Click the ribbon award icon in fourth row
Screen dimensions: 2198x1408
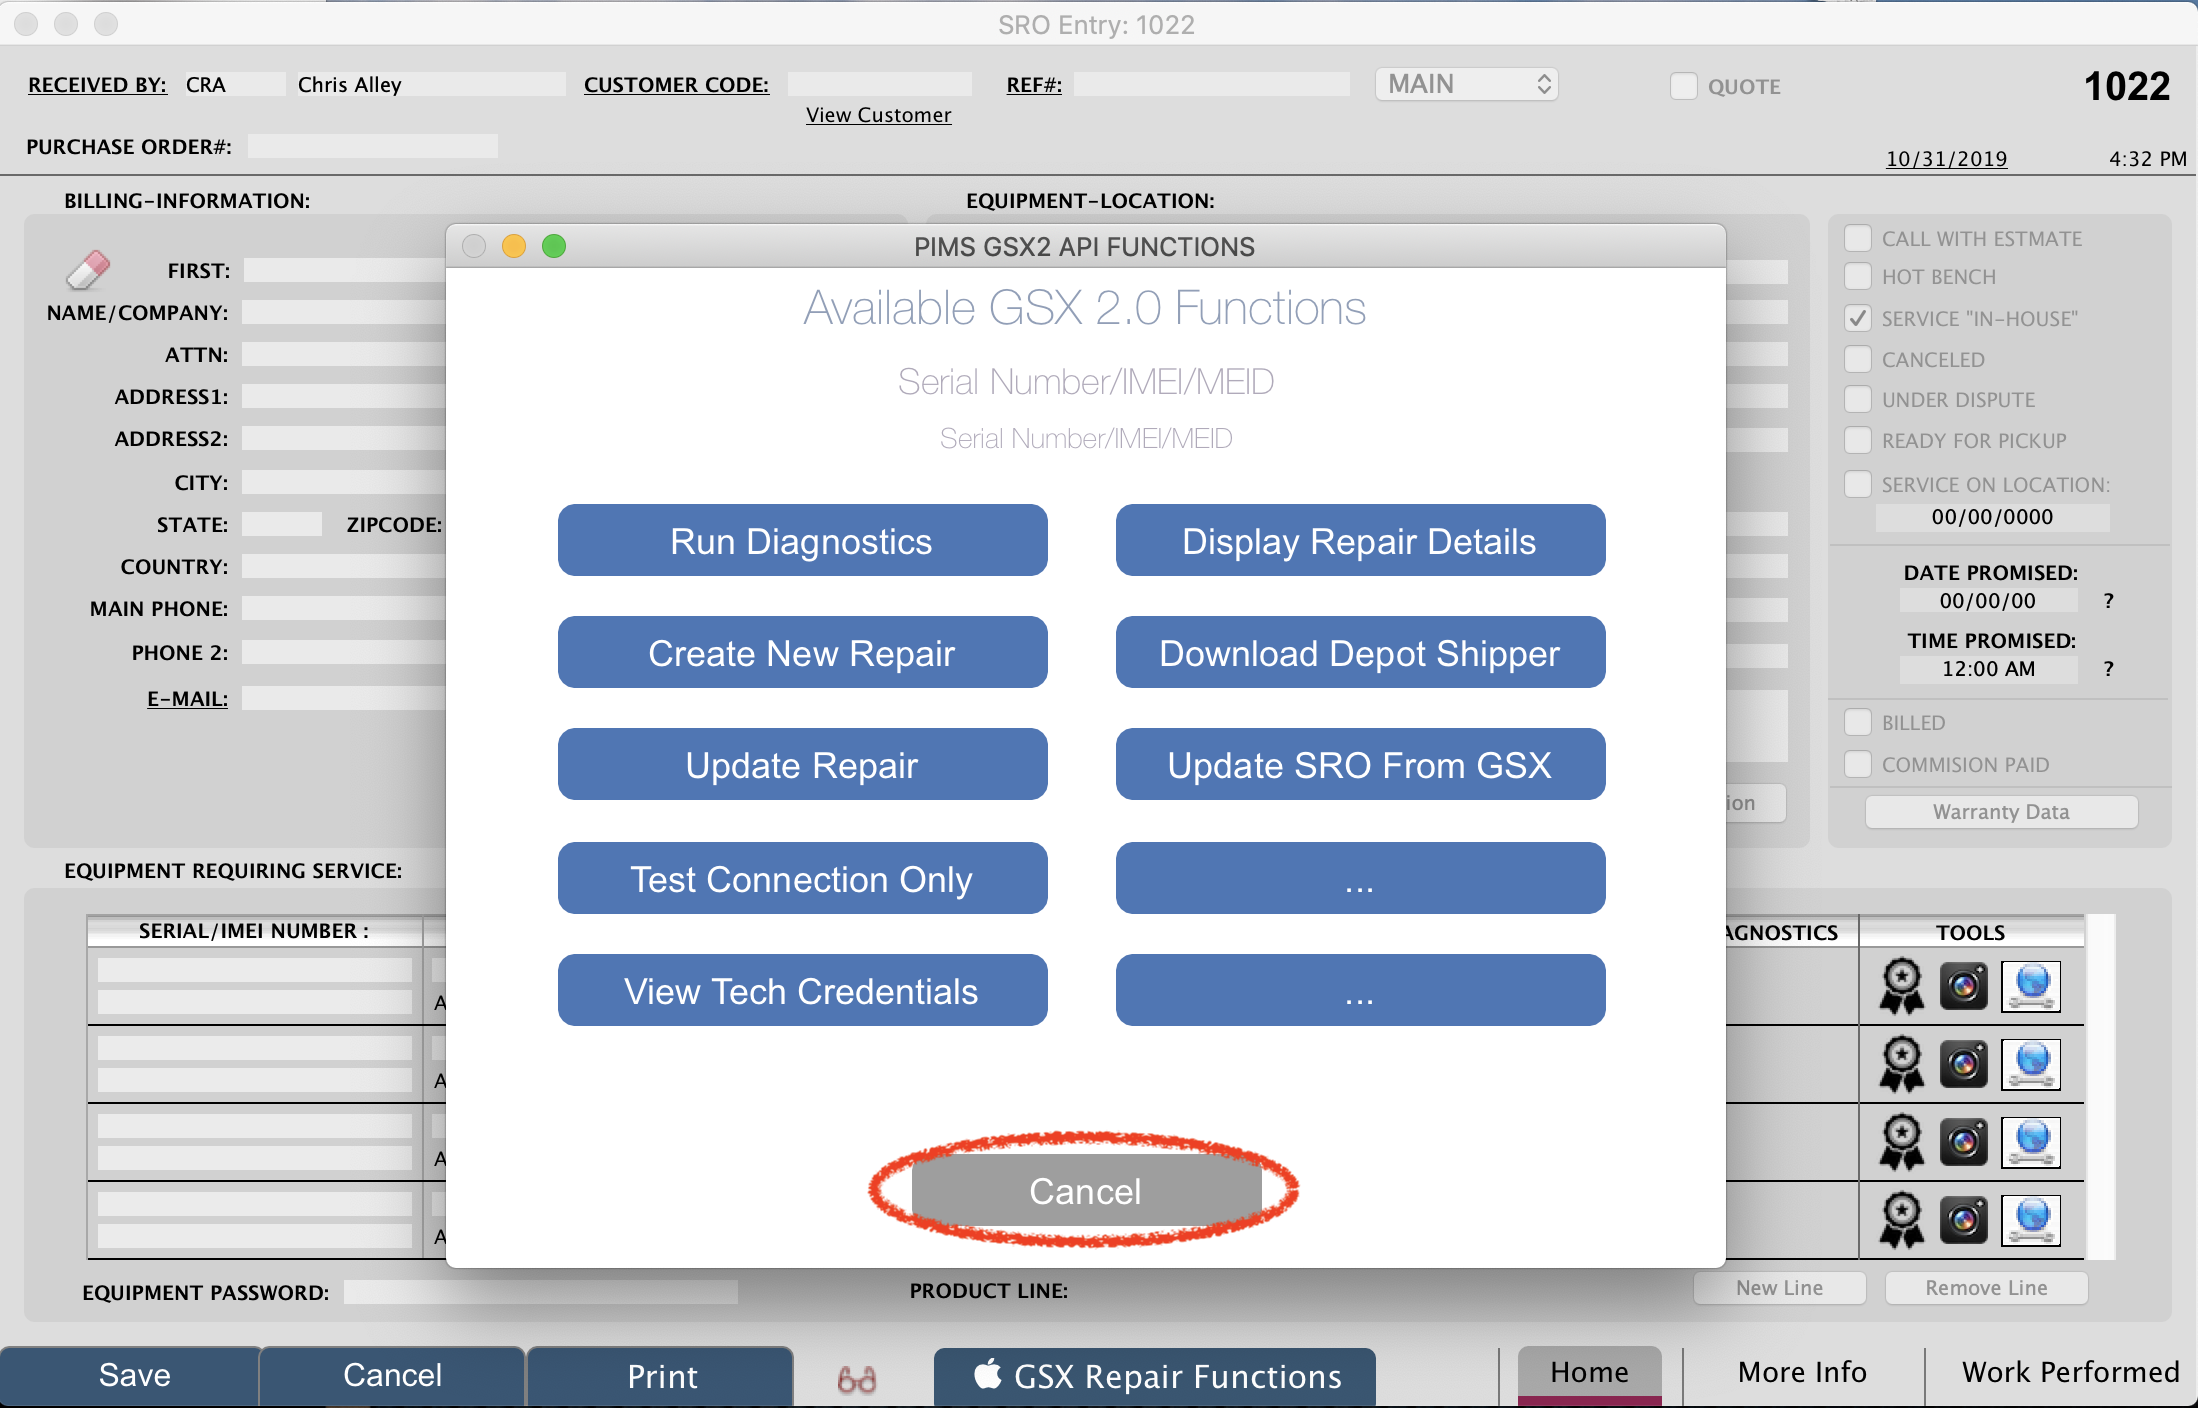point(1901,1220)
